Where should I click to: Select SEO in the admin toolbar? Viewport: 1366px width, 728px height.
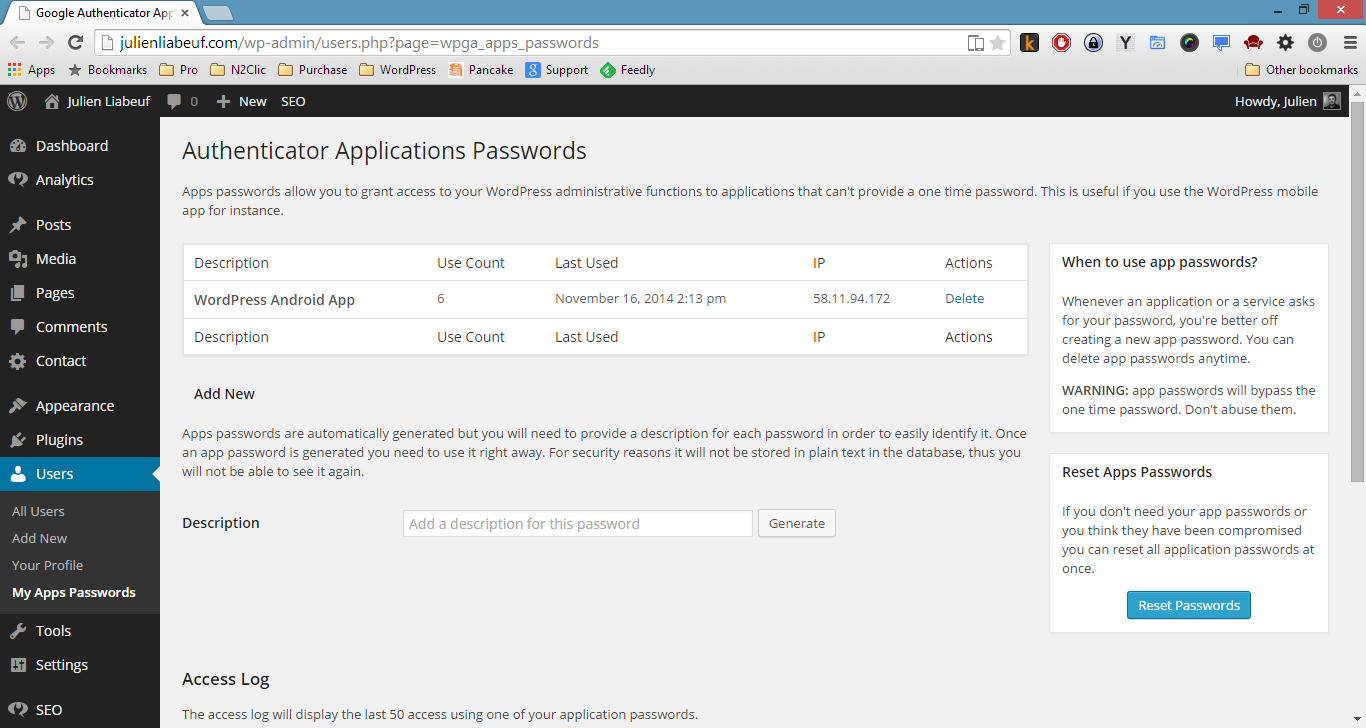(x=292, y=101)
